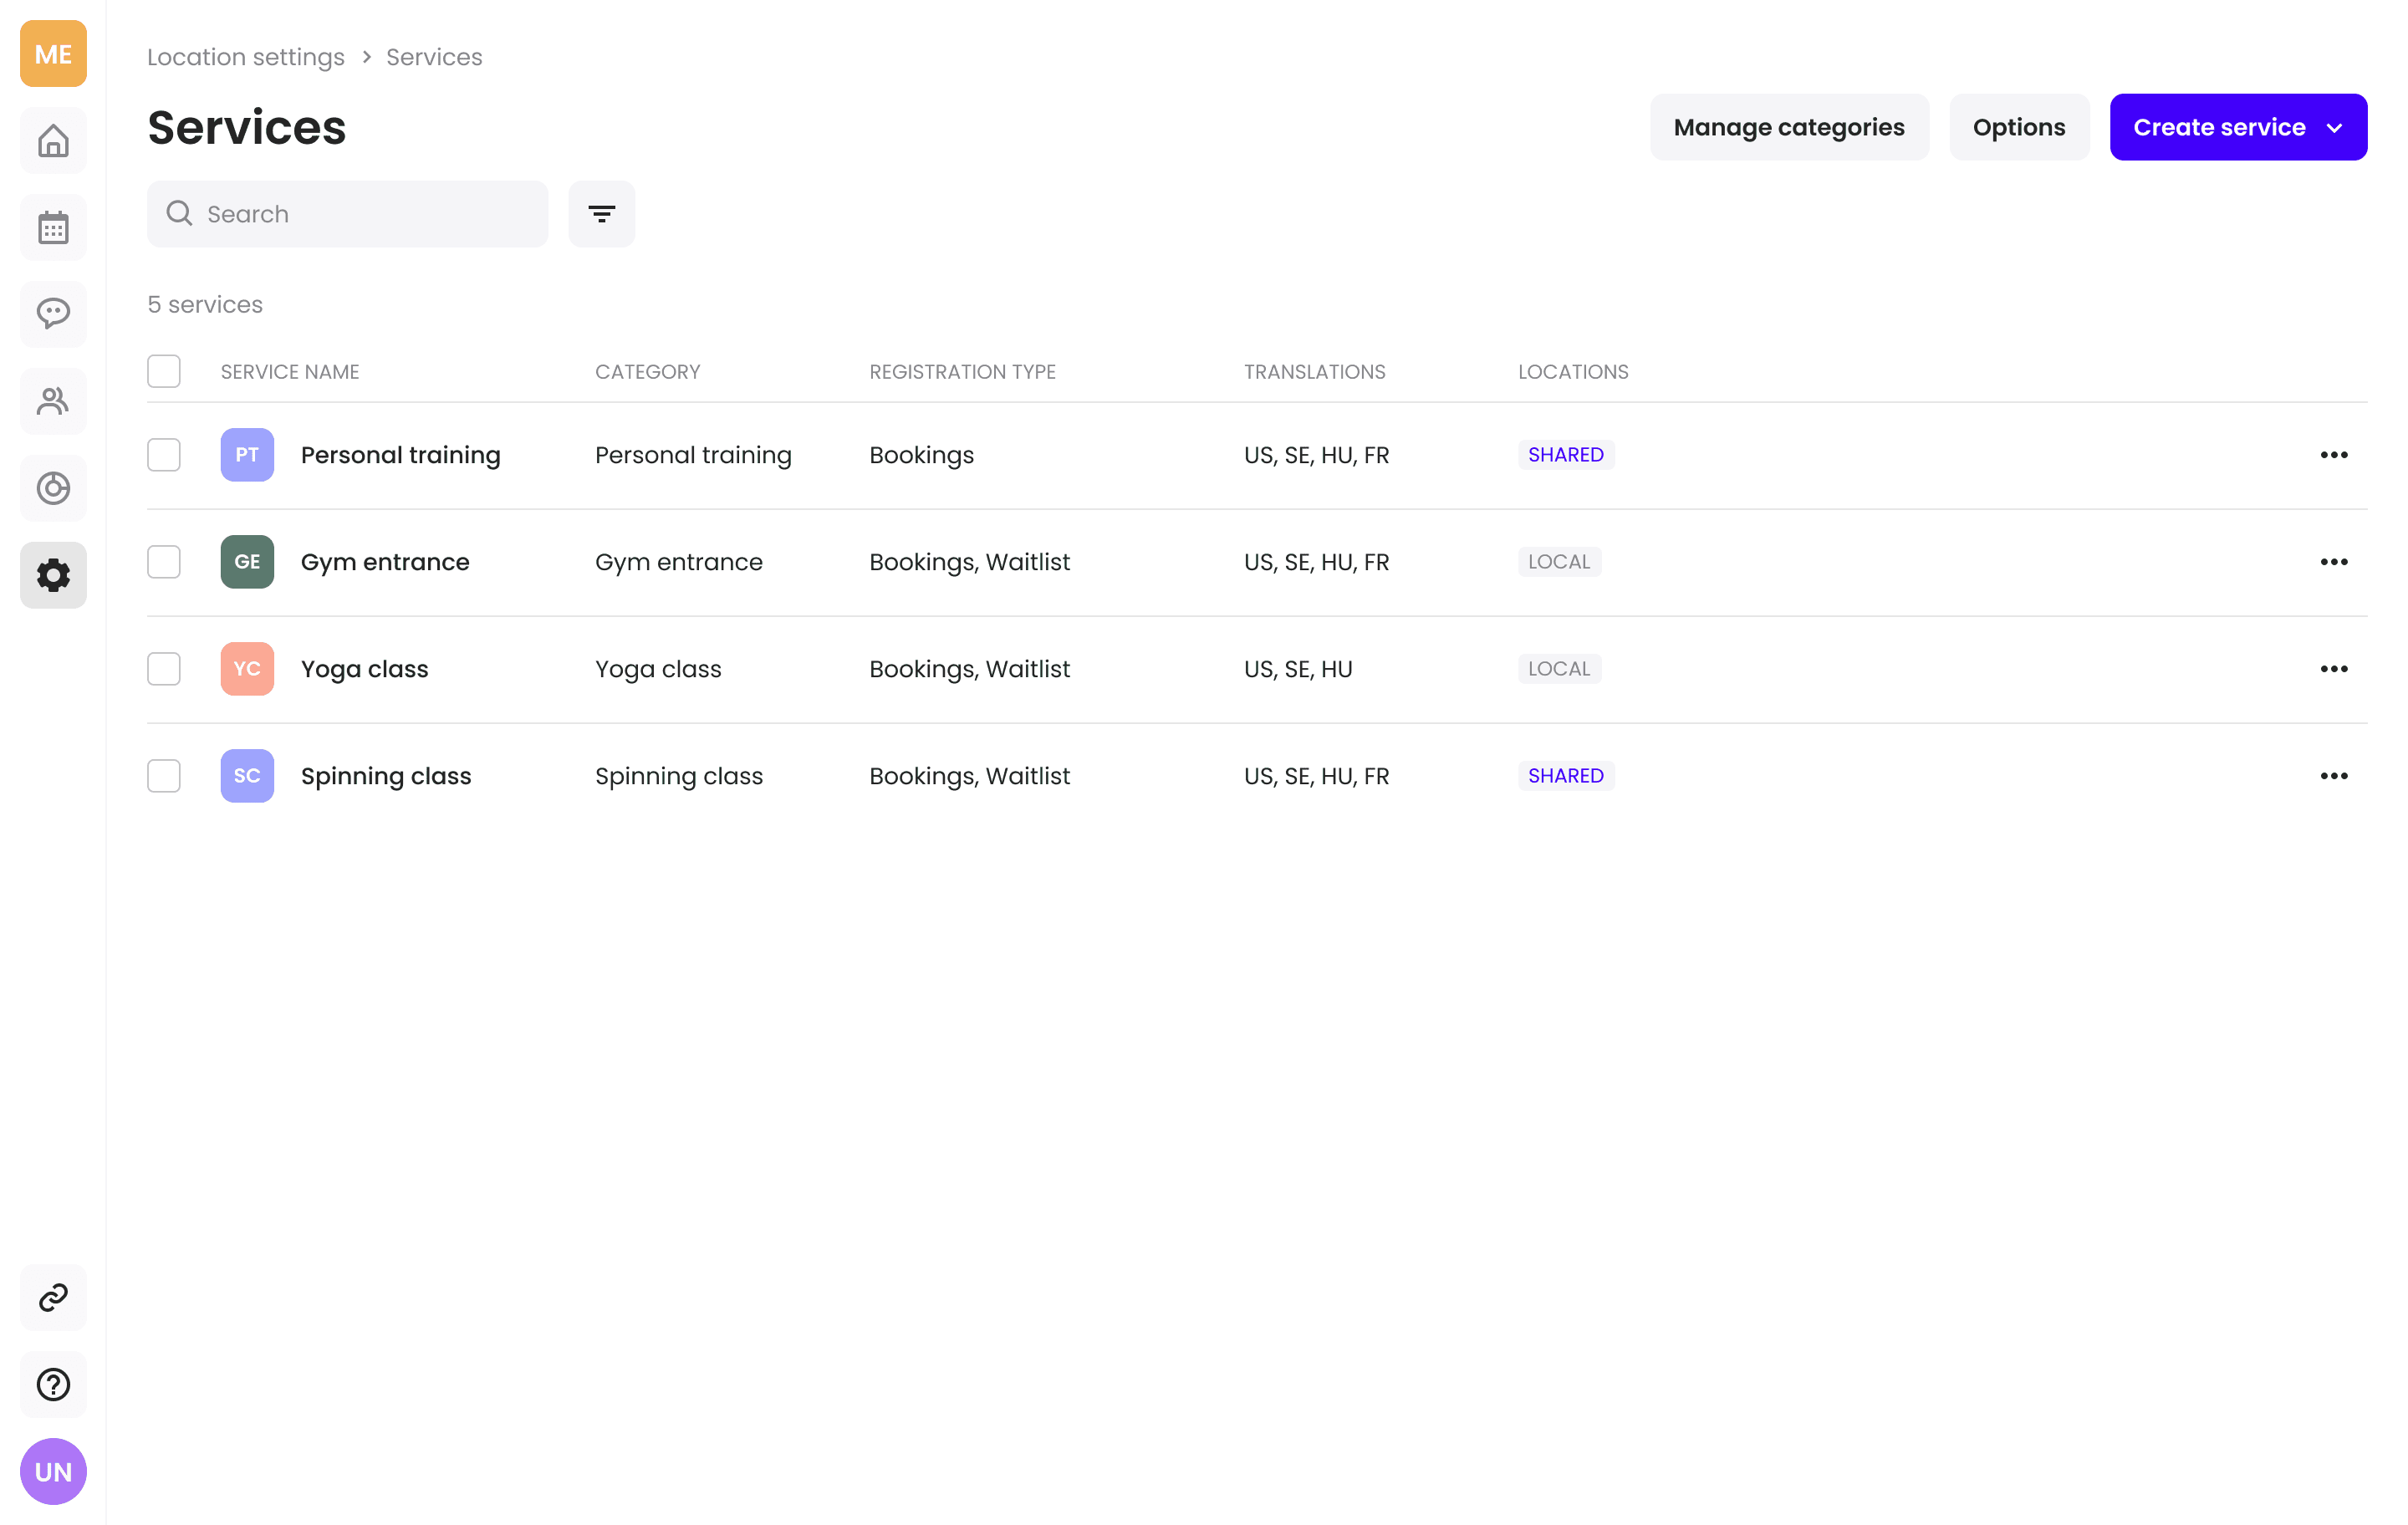Open more options for Gym entrance
2408x1525 pixels.
tap(2334, 562)
